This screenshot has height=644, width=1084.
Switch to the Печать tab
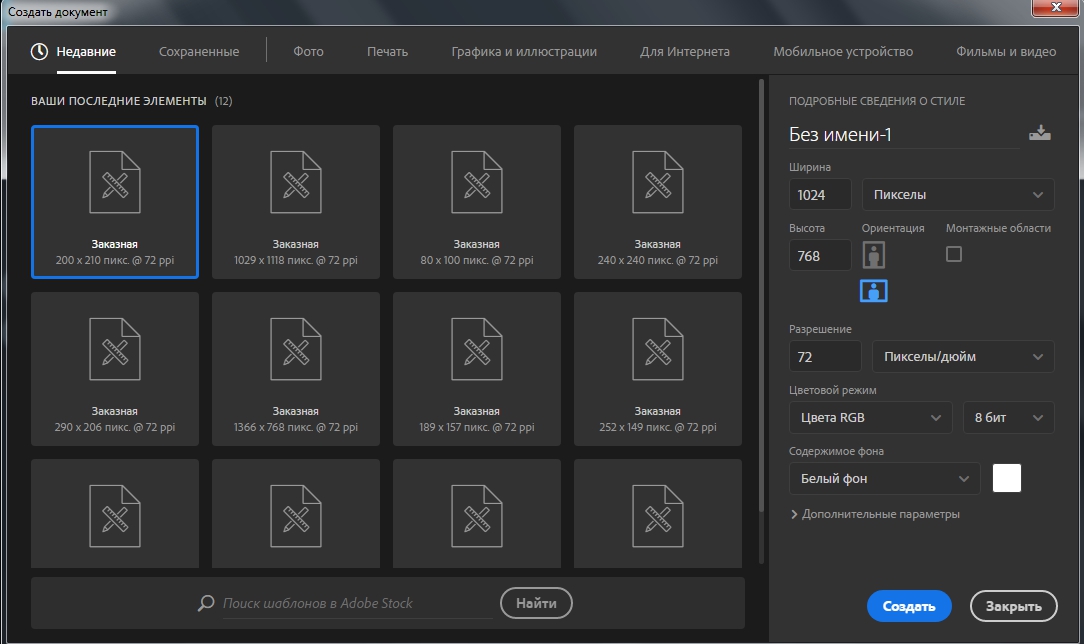[x=387, y=52]
